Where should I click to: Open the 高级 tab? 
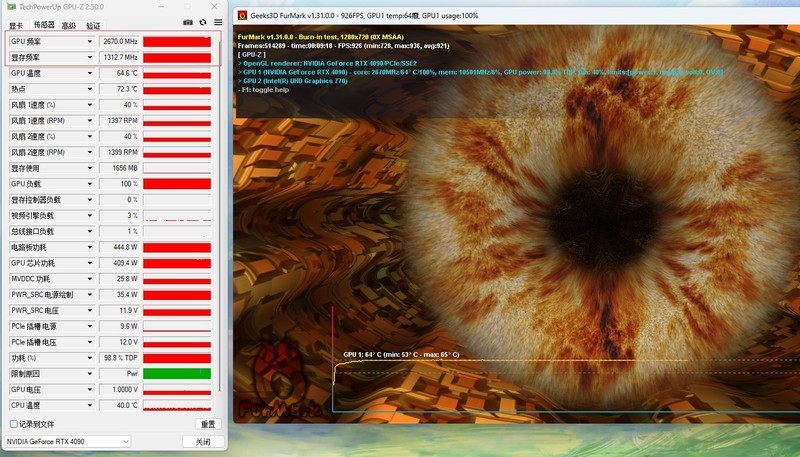68,26
